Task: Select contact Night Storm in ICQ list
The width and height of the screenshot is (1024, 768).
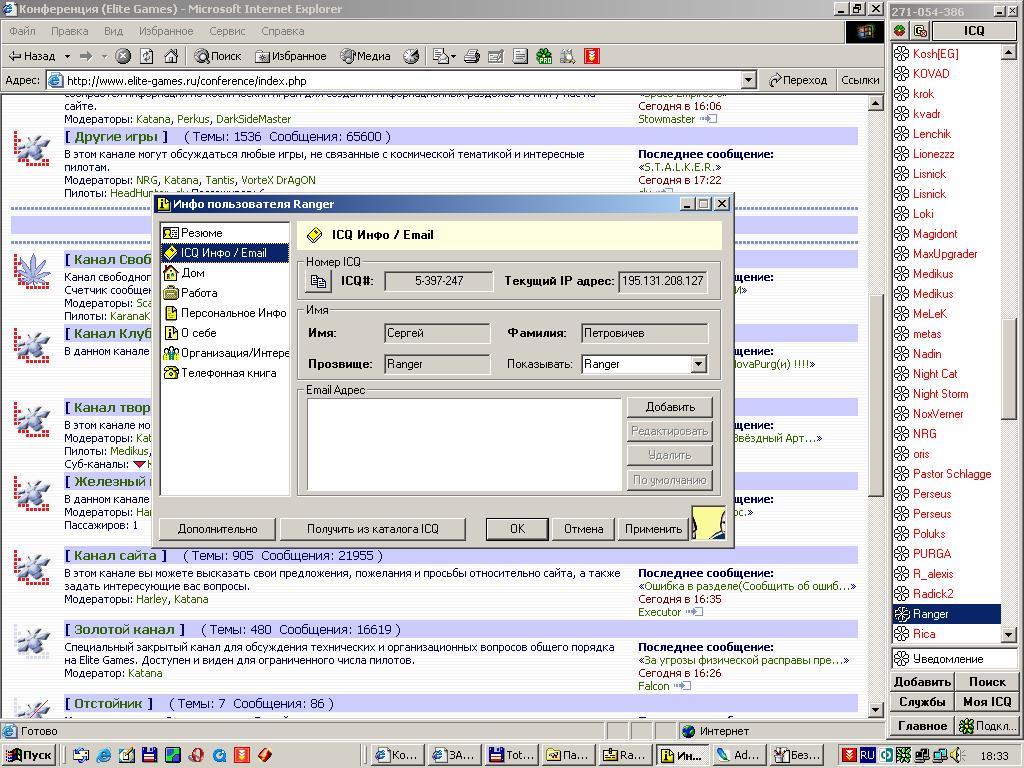Action: 940,394
